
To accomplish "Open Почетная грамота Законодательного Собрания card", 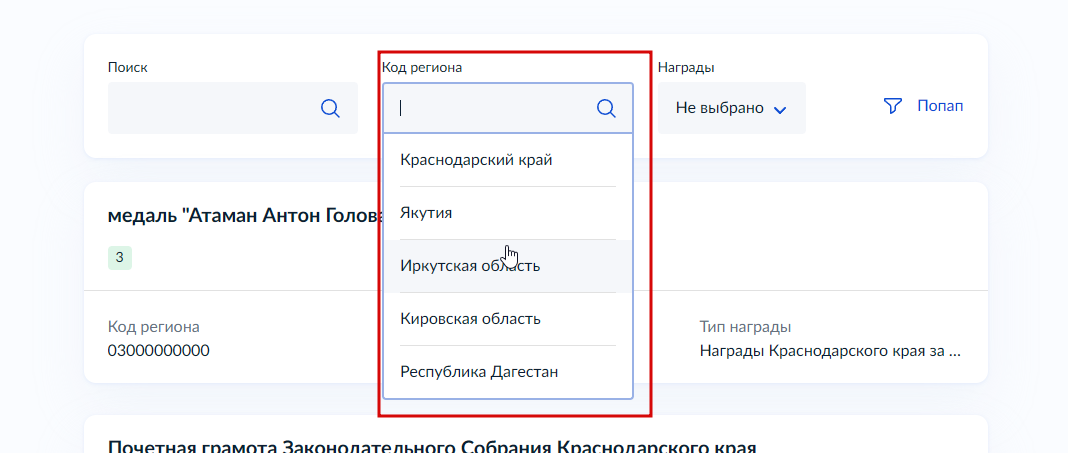I will tap(432, 448).
